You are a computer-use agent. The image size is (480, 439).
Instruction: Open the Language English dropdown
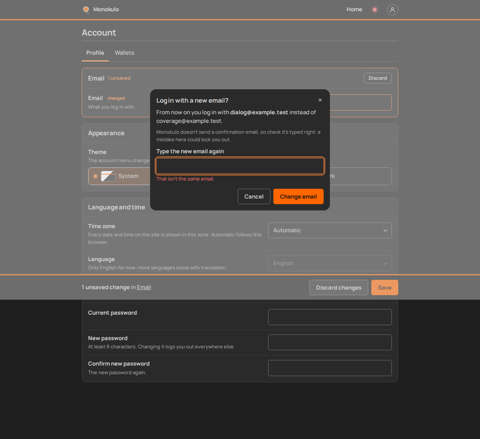[330, 263]
